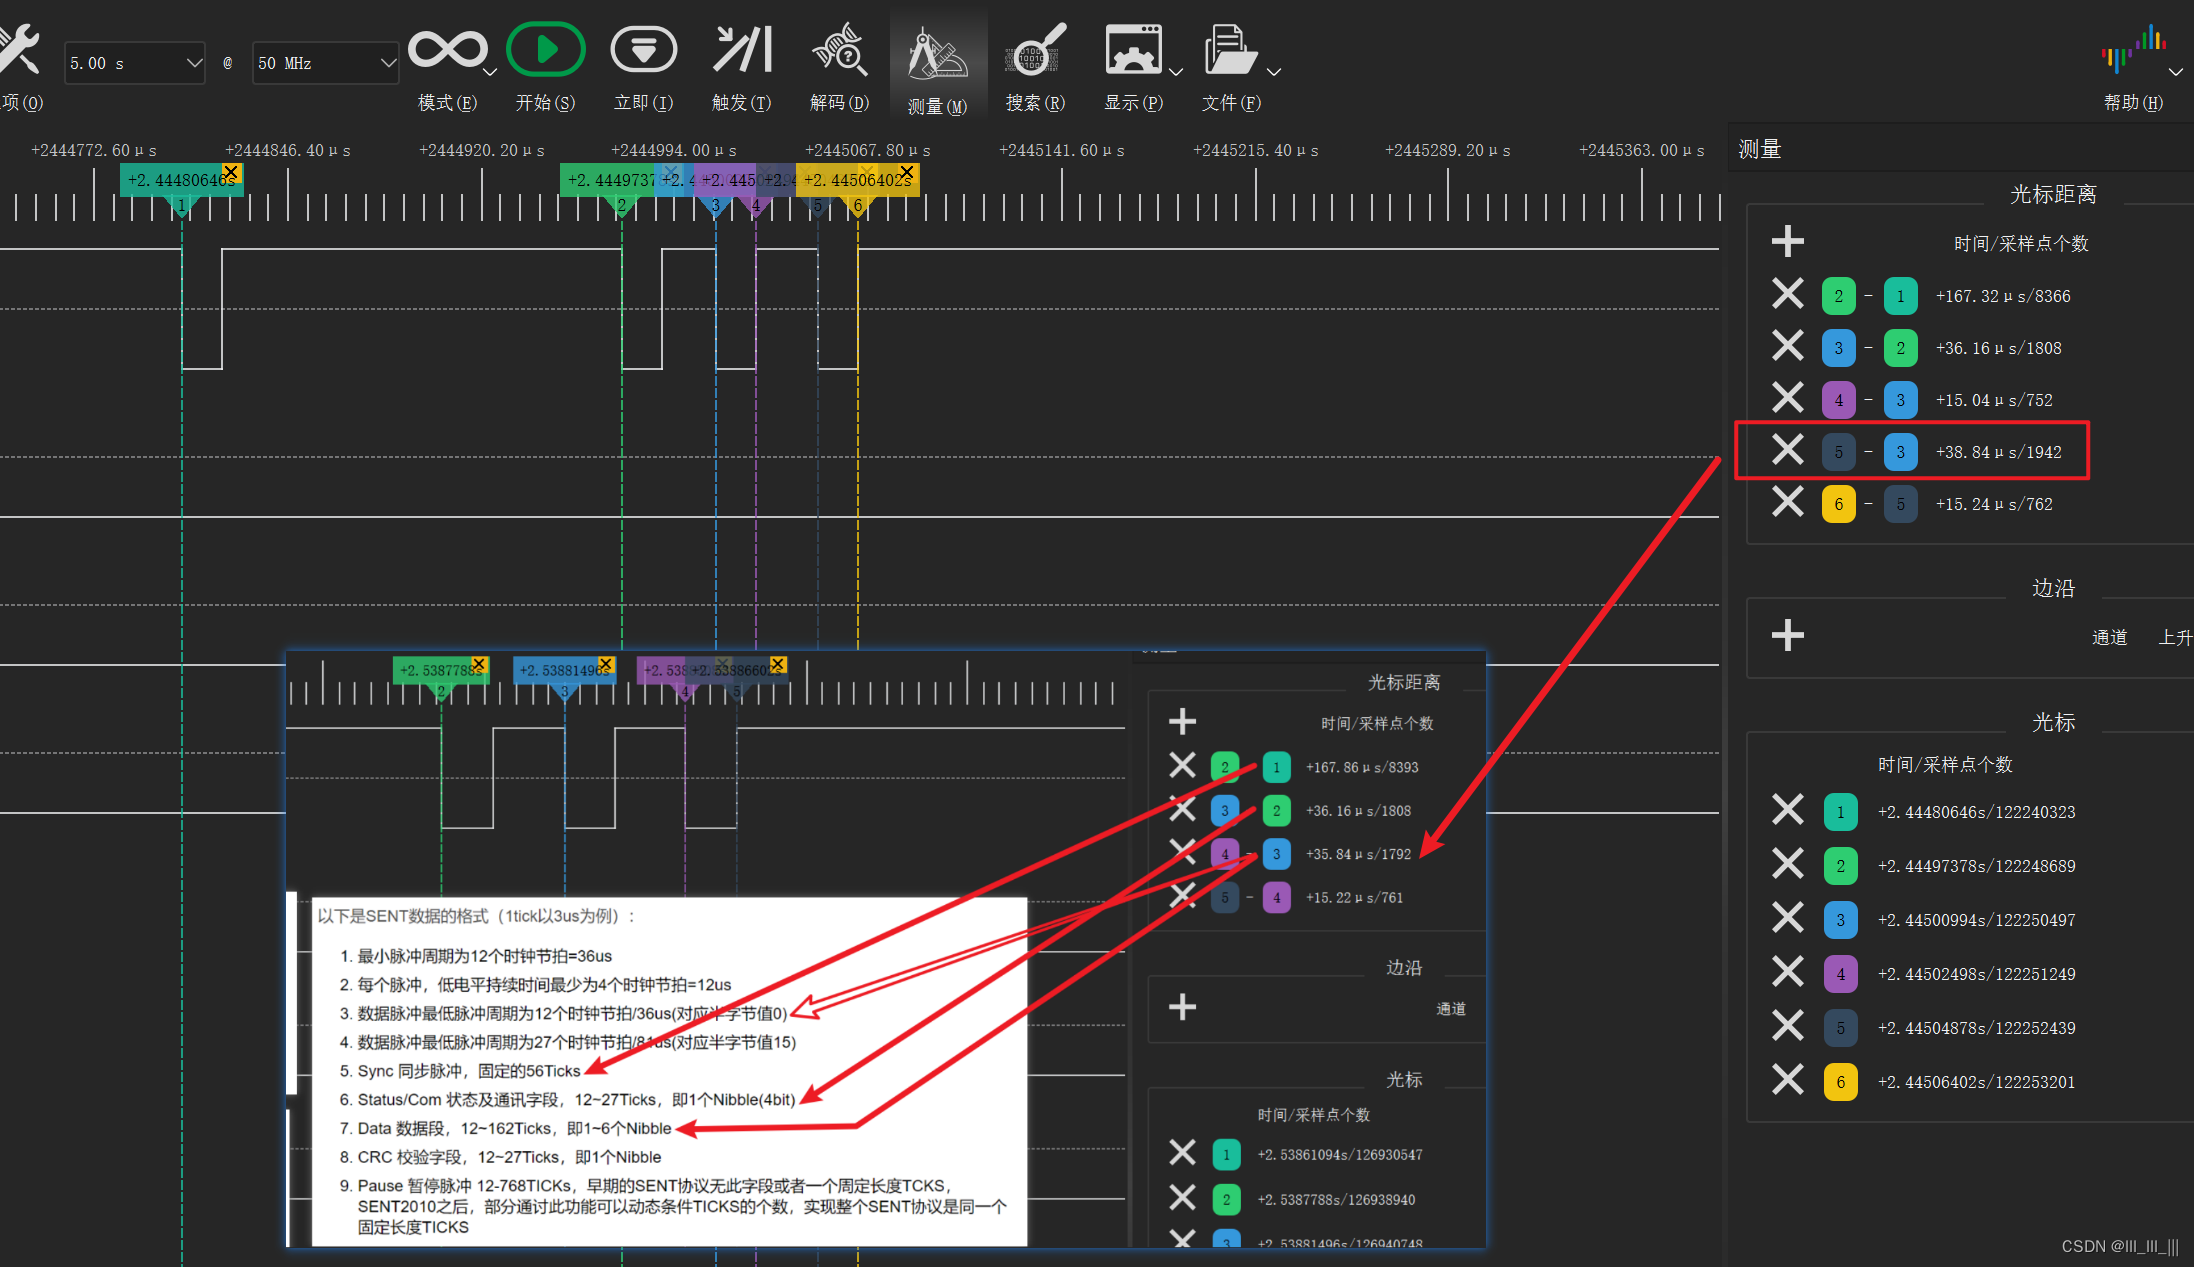The image size is (2194, 1267).
Task: Click yellow cursor 6 swatch in list
Action: pos(1840,1081)
